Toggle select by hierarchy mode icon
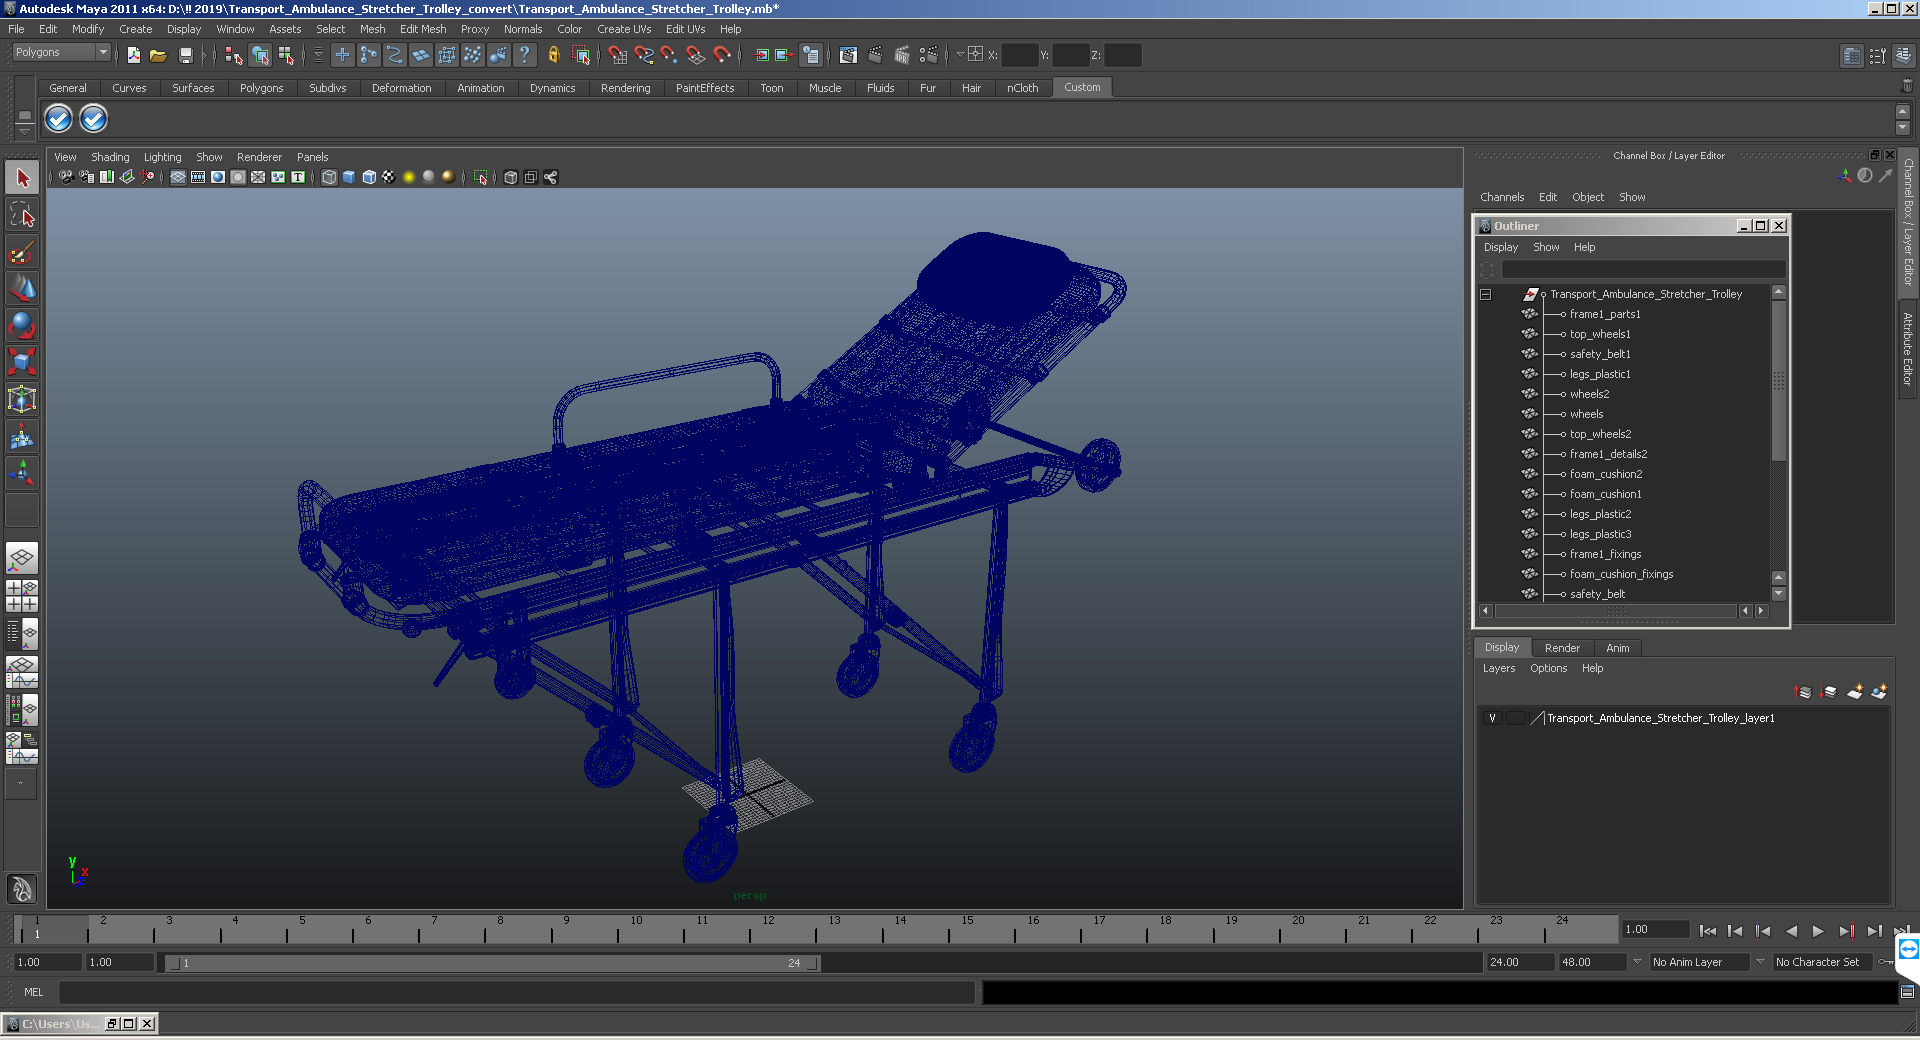The image size is (1920, 1040). pos(234,55)
